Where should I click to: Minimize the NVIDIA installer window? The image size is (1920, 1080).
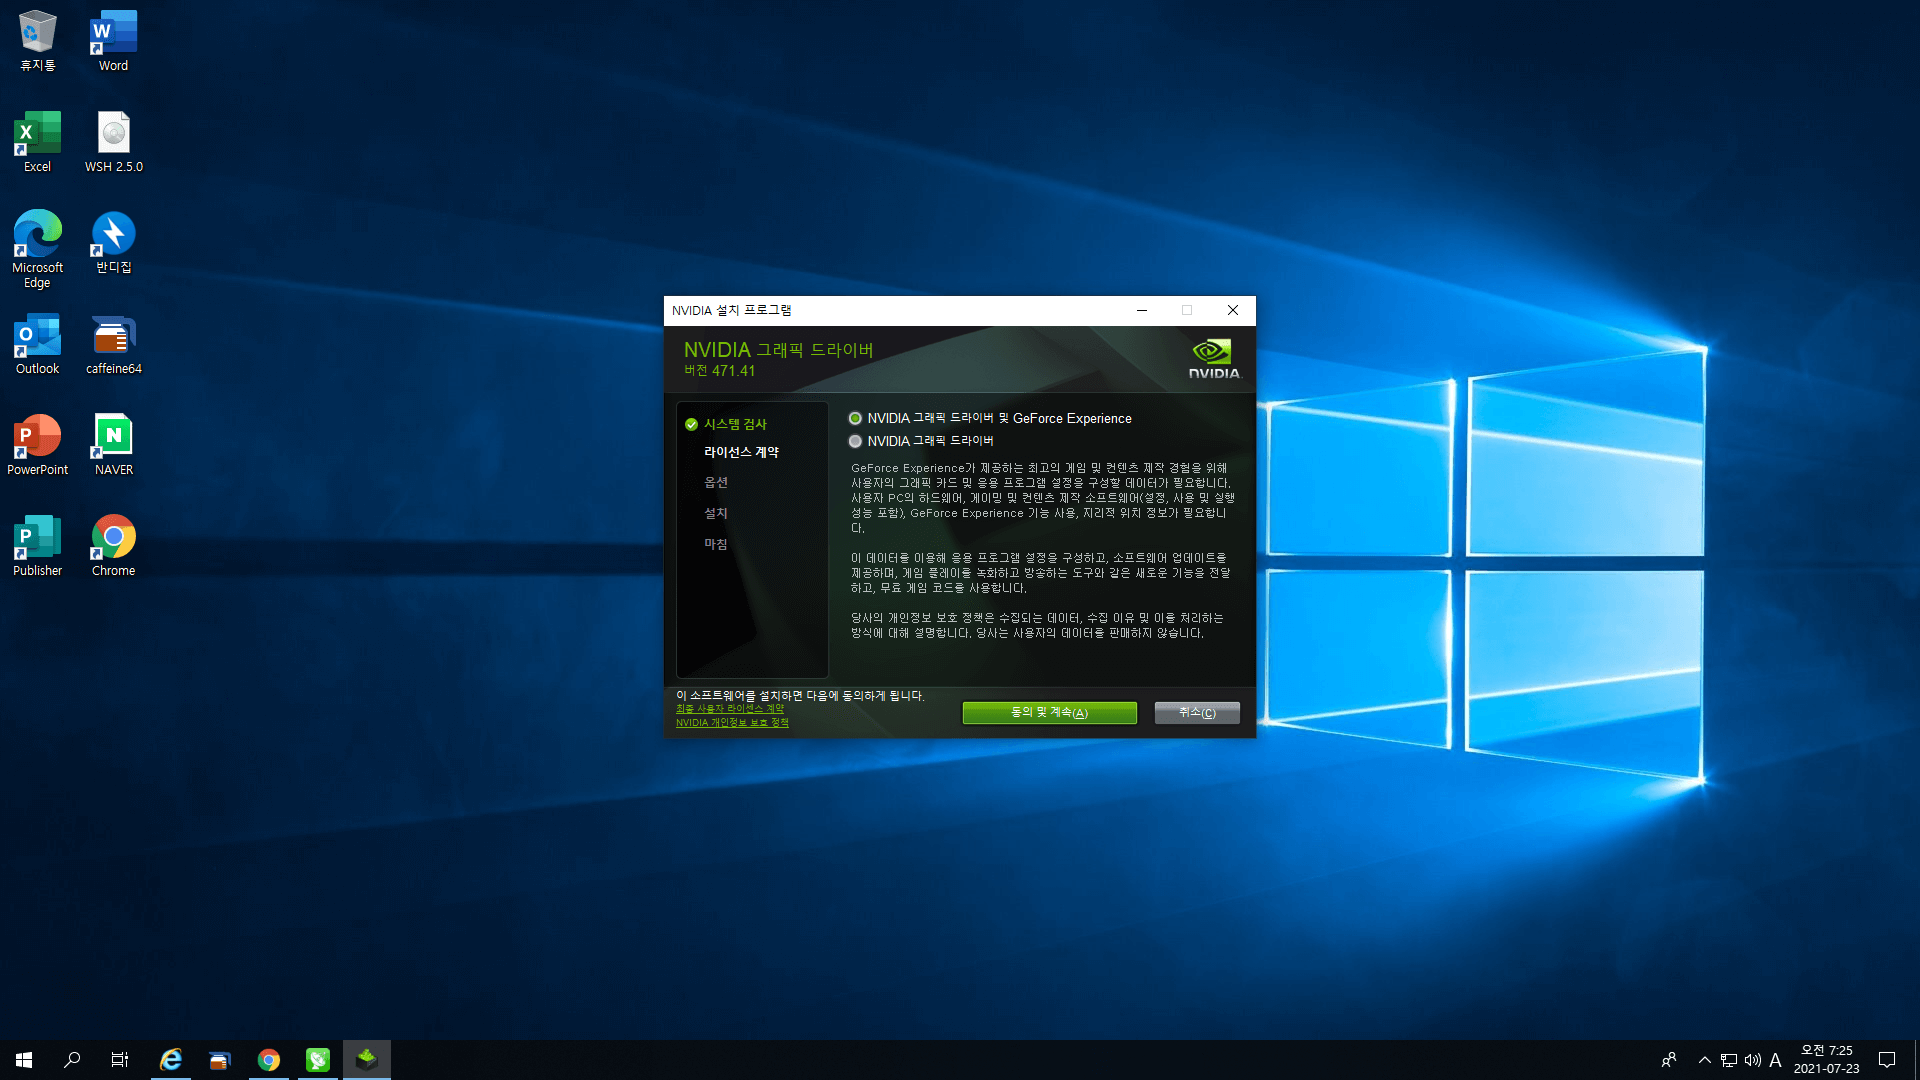pyautogui.click(x=1141, y=311)
